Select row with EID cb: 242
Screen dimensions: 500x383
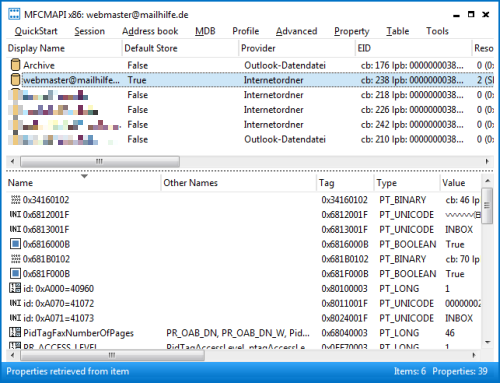[250, 124]
